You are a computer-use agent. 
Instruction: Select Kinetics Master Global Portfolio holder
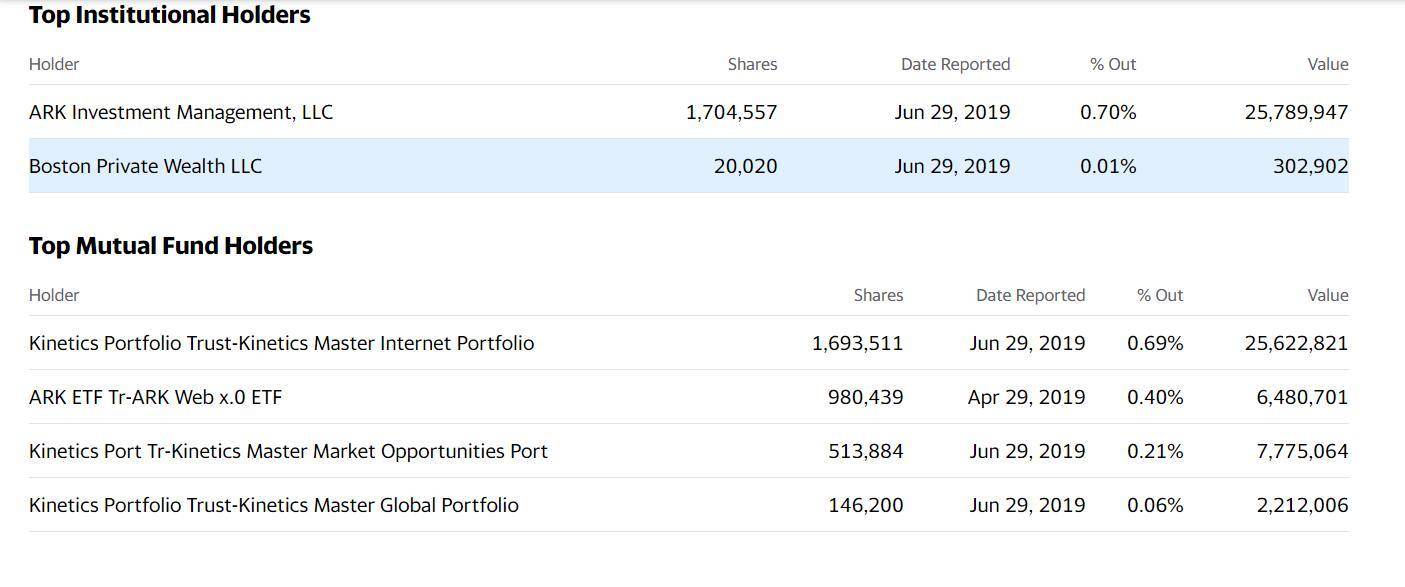pyautogui.click(x=274, y=505)
